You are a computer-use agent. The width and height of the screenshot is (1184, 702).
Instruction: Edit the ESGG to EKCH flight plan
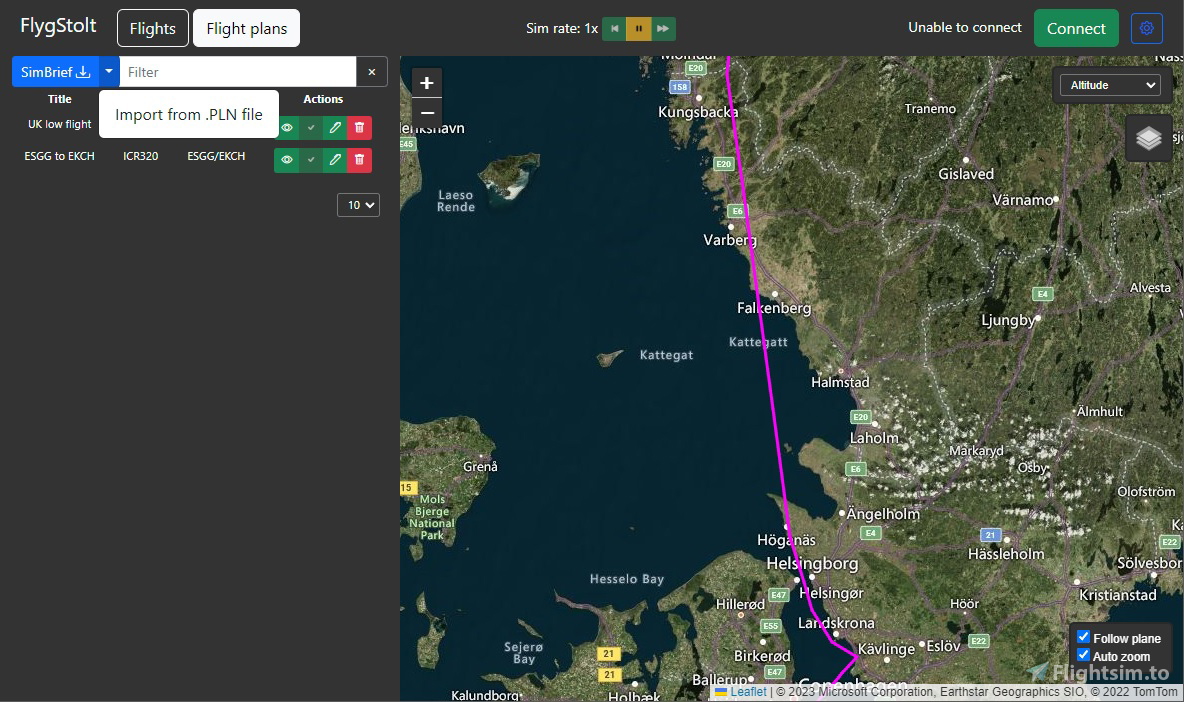(x=334, y=159)
